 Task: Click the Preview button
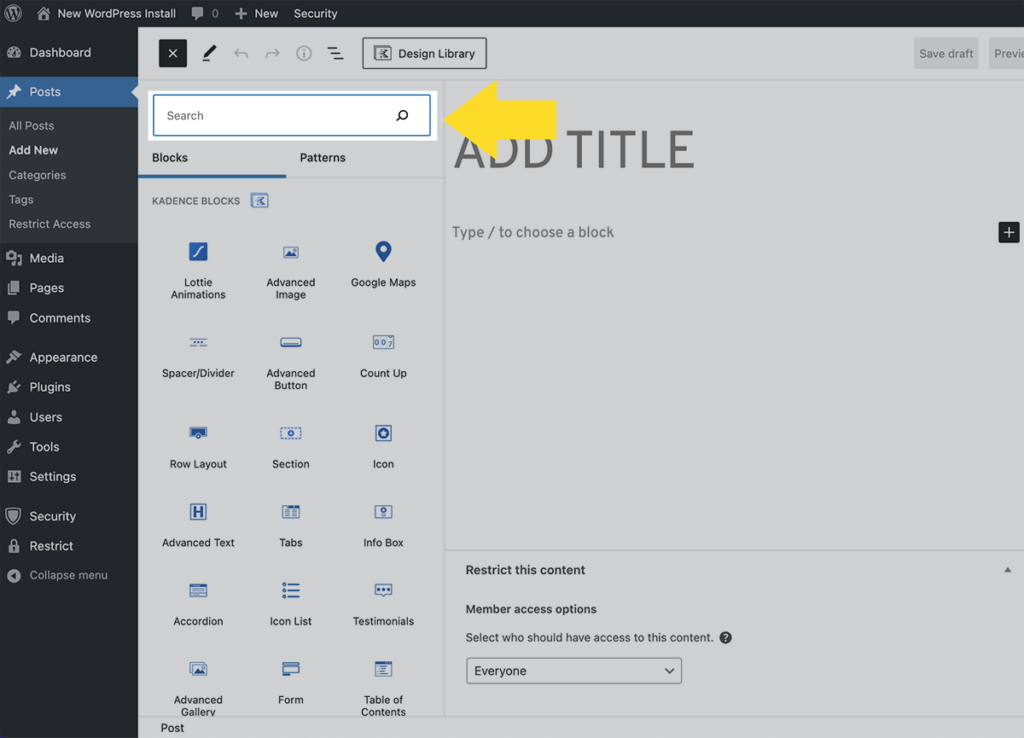click(1006, 54)
